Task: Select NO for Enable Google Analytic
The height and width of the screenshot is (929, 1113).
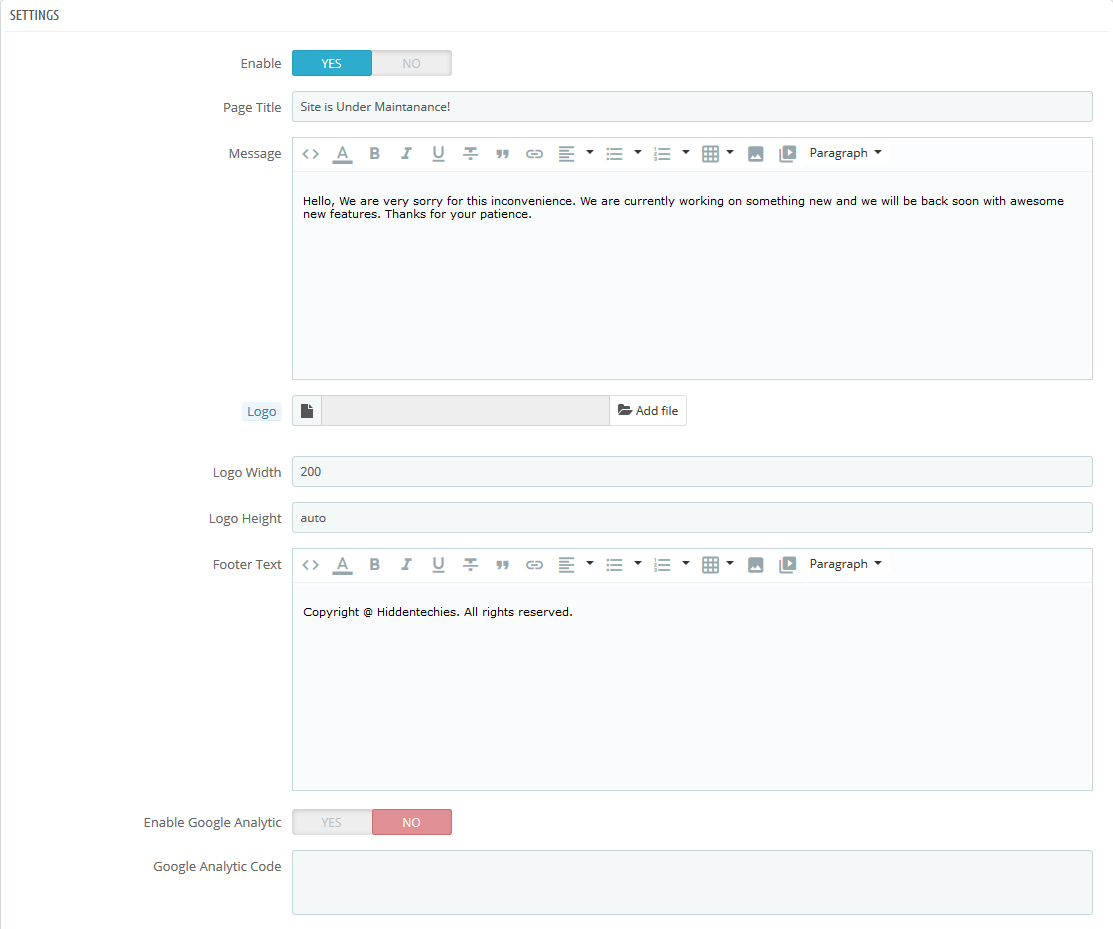Action: click(411, 823)
